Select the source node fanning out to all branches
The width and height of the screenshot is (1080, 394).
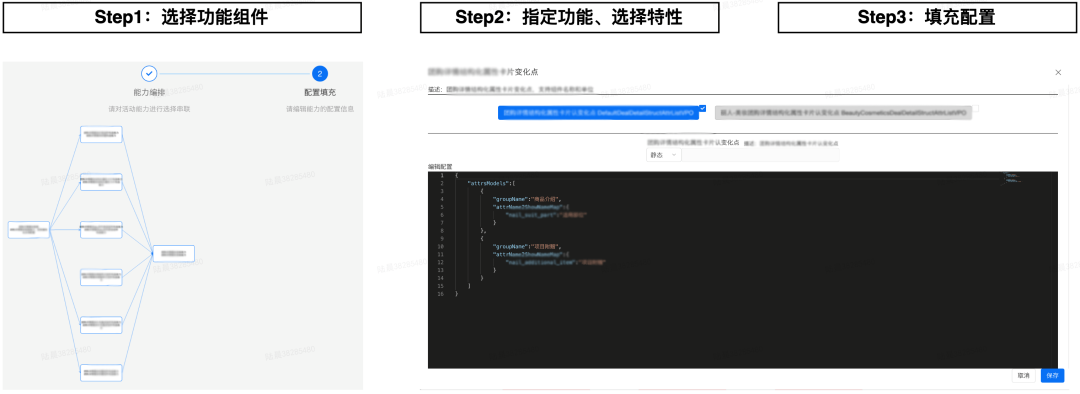coord(29,230)
